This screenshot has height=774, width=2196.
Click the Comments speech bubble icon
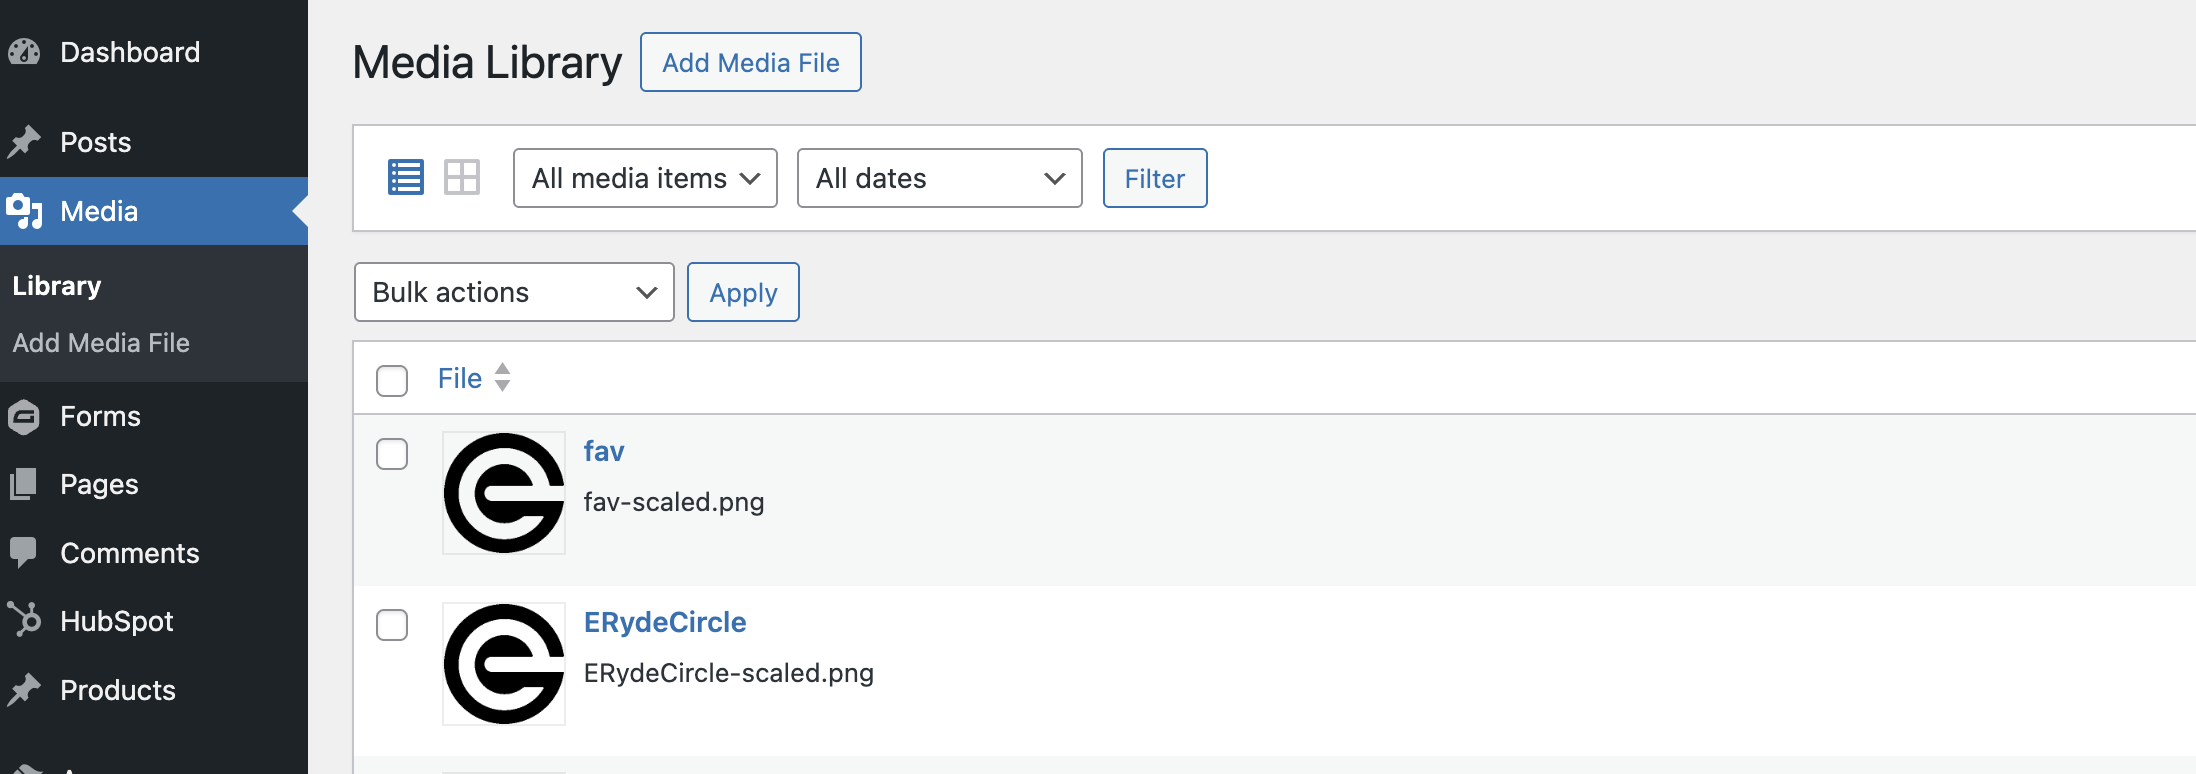[x=25, y=553]
